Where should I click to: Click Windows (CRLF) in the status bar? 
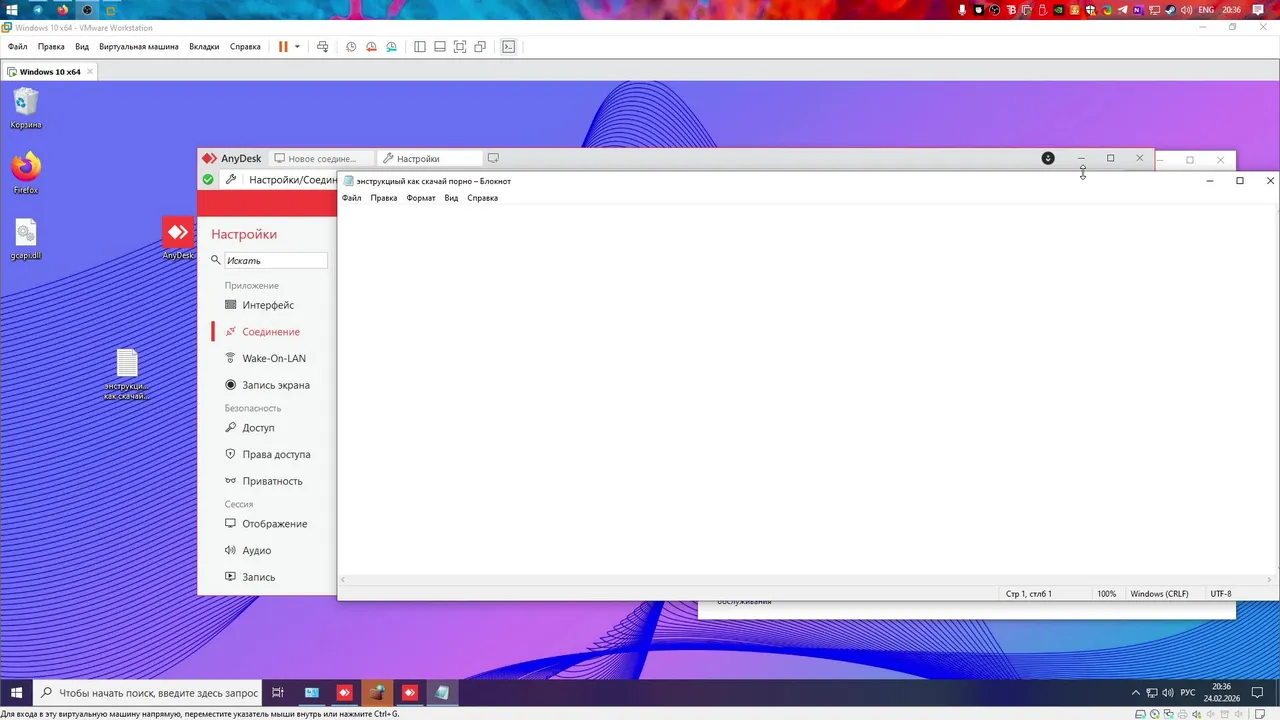(x=1159, y=594)
